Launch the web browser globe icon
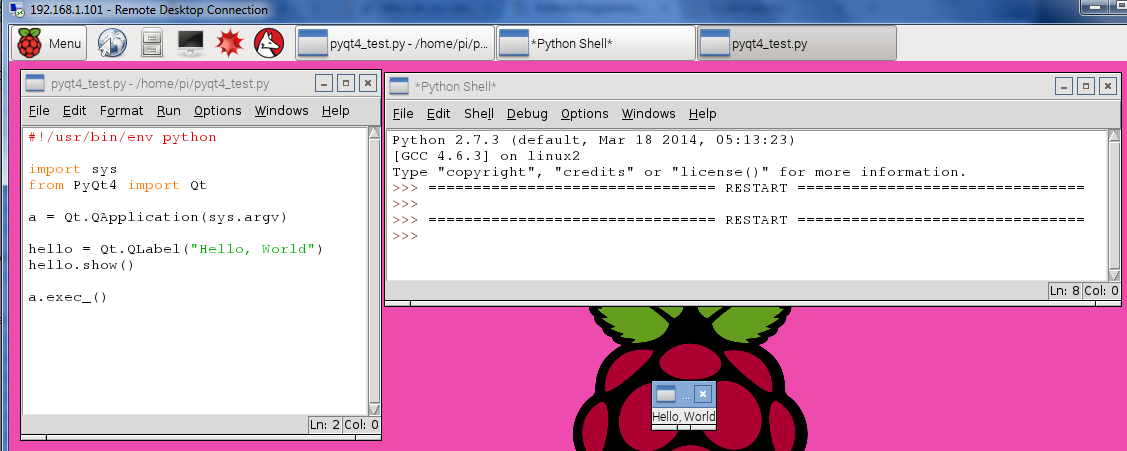 coord(112,43)
